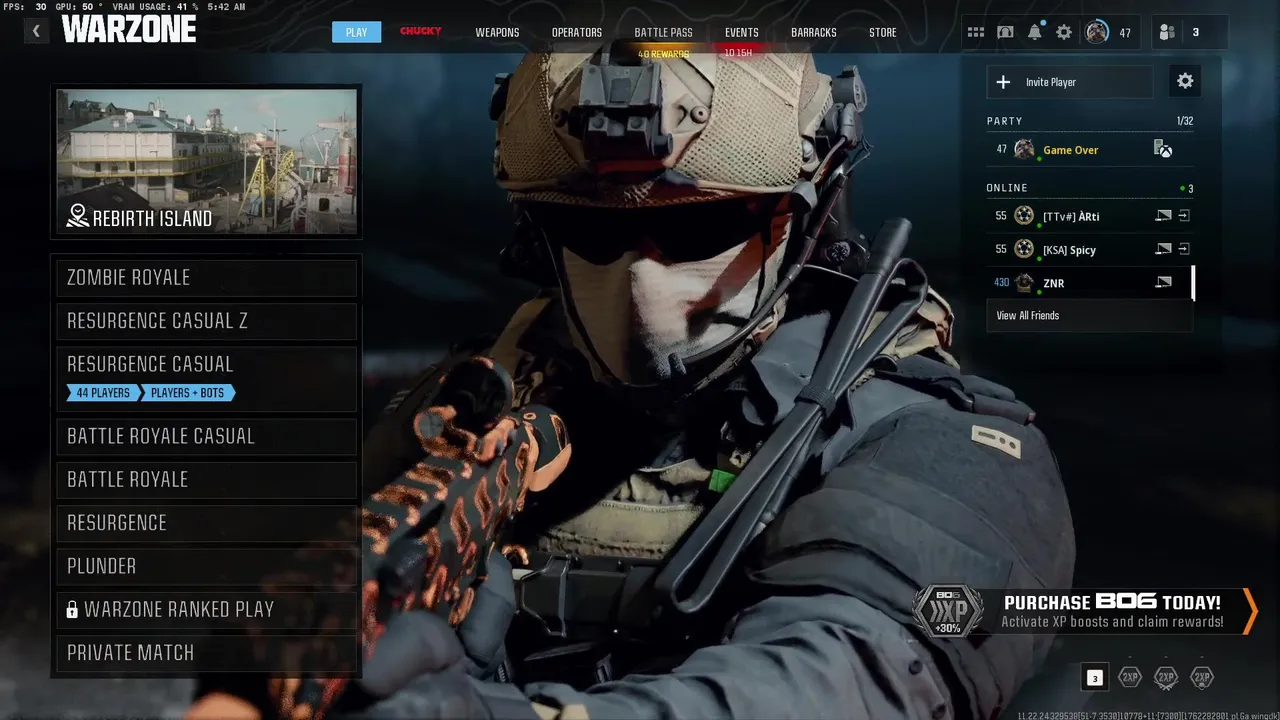Click Game Over's party avatar
The image size is (1280, 720).
click(1024, 149)
